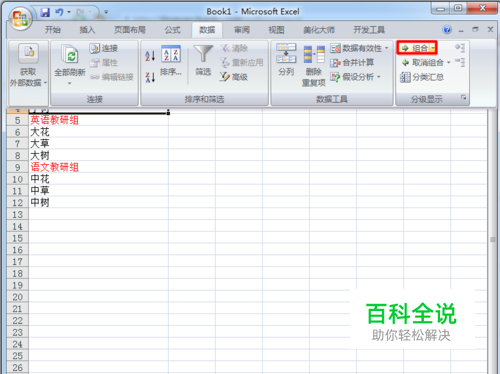Click the show detail outline icon
The image size is (500, 374).
(x=460, y=48)
